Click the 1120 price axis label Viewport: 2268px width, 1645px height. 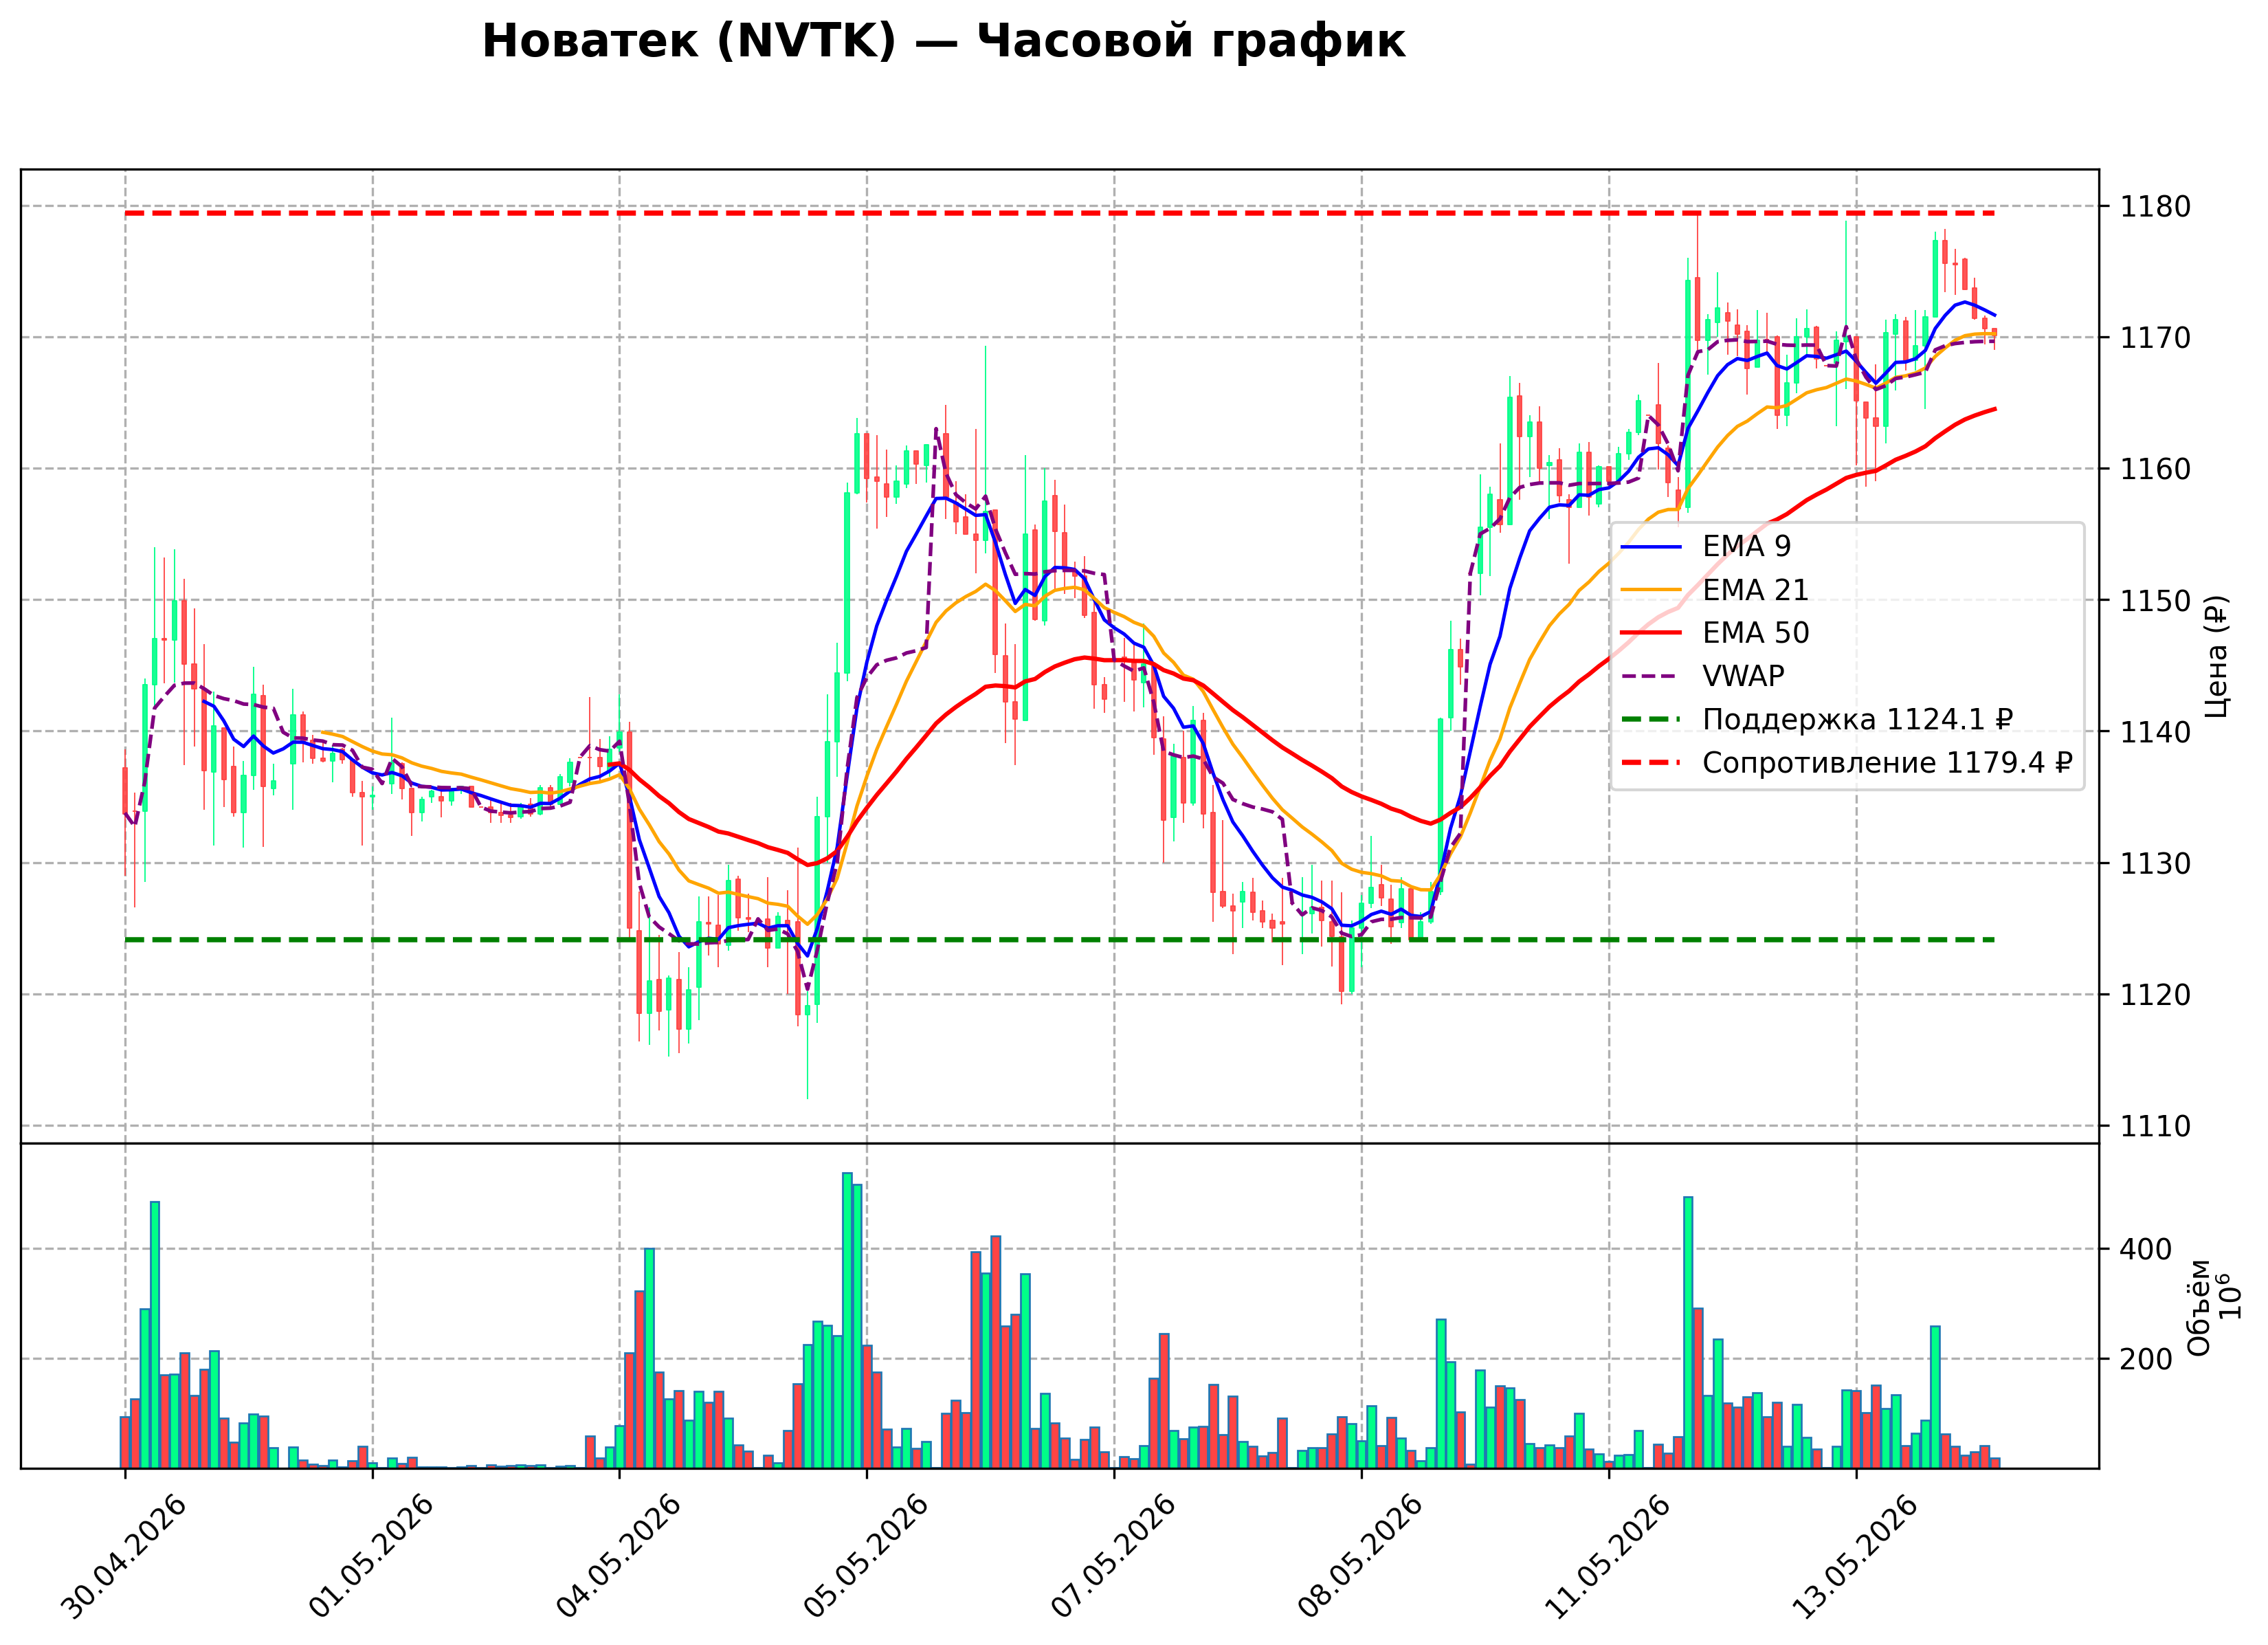pyautogui.click(x=2155, y=995)
